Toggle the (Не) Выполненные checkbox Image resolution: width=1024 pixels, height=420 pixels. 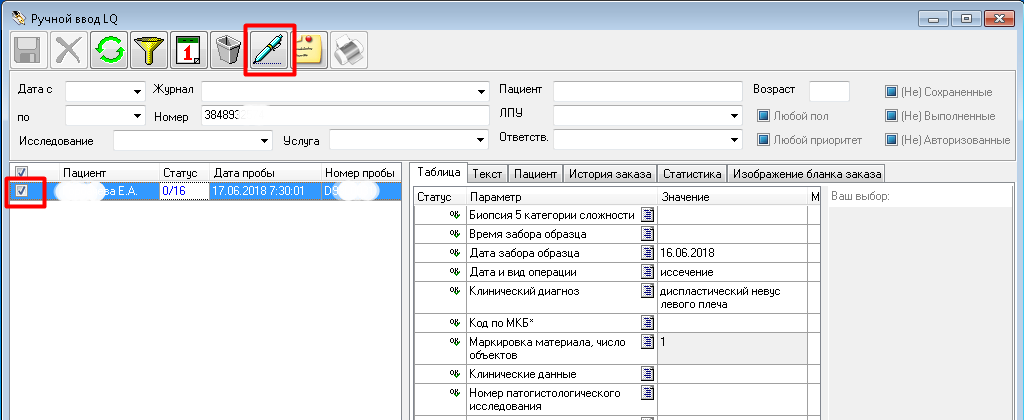tap(891, 116)
